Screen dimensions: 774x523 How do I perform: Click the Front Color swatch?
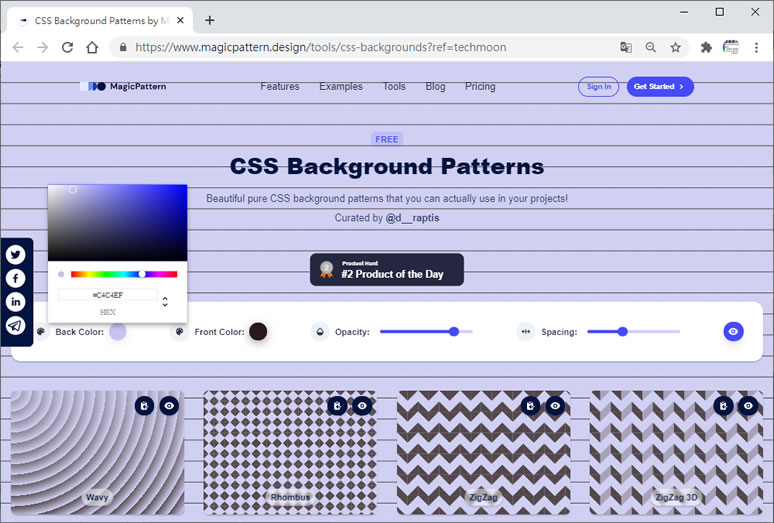click(258, 332)
